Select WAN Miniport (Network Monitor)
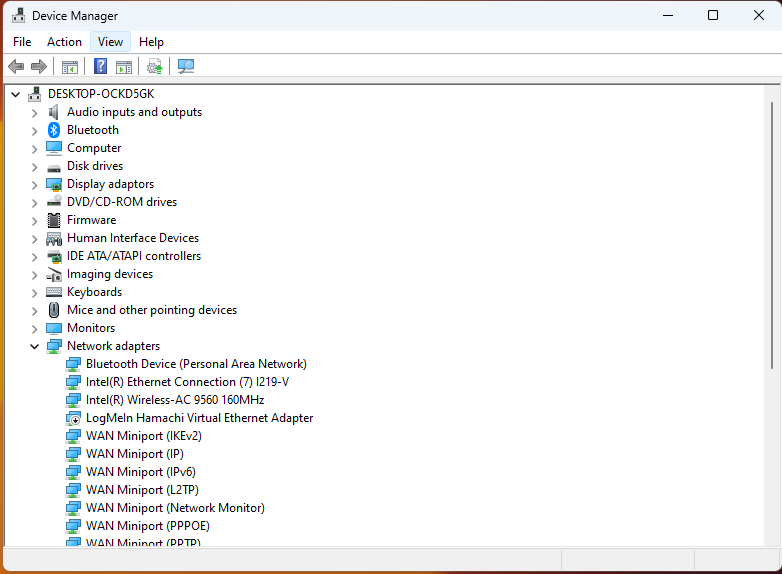Viewport: 782px width, 574px height. coord(175,508)
